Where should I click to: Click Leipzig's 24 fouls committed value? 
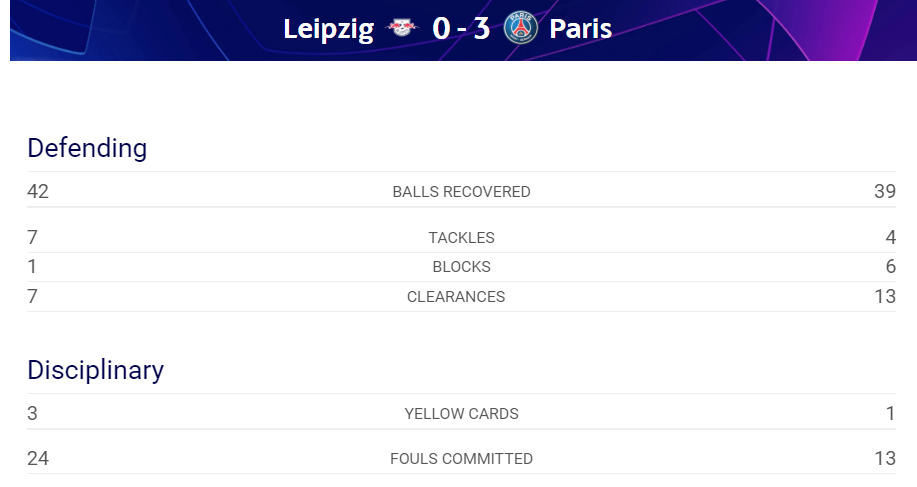click(x=38, y=458)
